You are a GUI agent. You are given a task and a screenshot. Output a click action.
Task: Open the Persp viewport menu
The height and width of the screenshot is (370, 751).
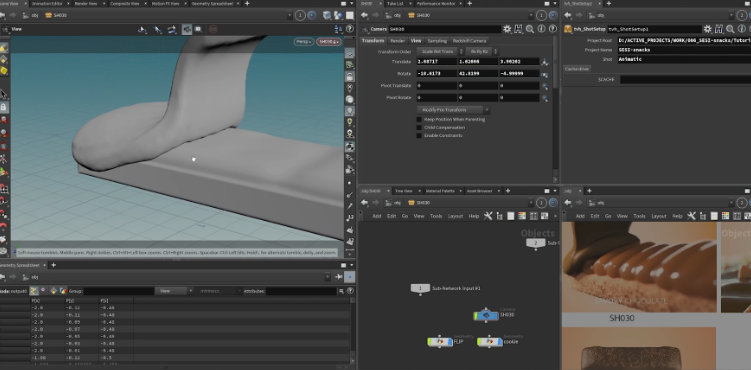pos(304,42)
